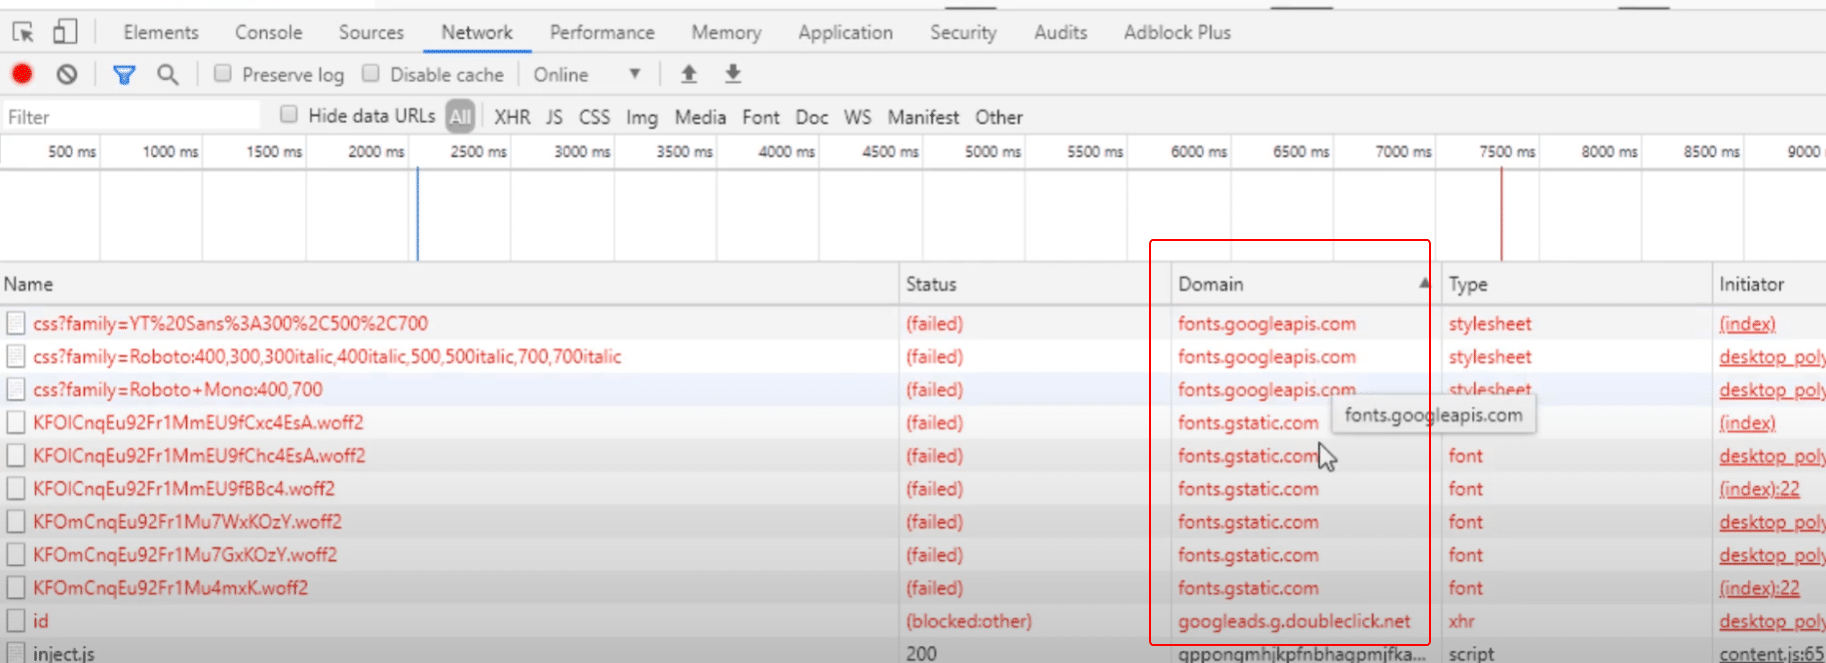Filter requests by Media type
This screenshot has width=1826, height=663.
(700, 117)
